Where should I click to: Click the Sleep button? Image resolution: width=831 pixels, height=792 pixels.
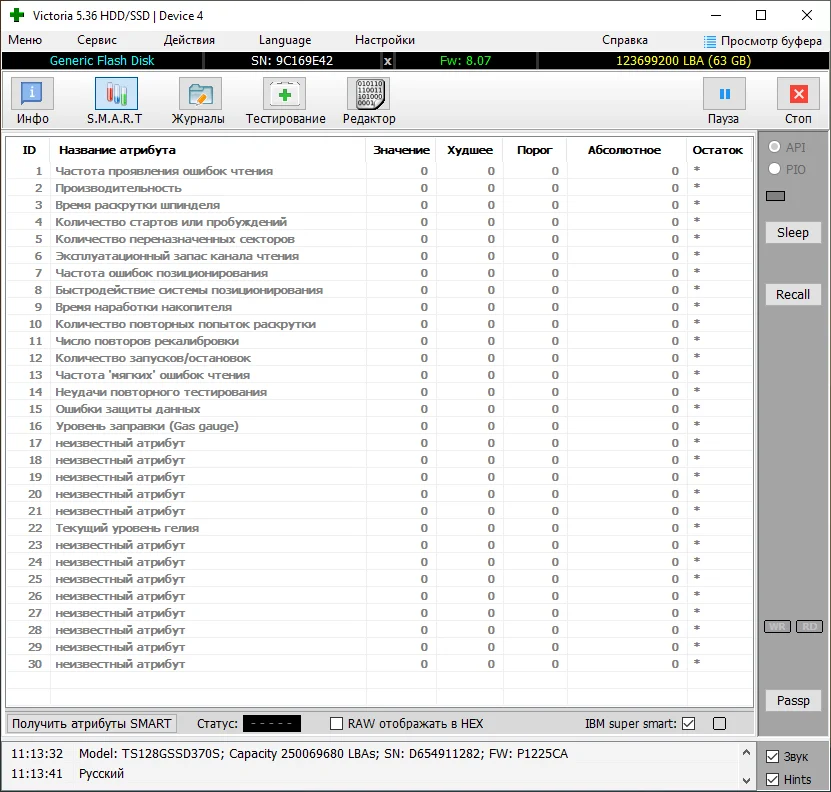click(x=793, y=233)
